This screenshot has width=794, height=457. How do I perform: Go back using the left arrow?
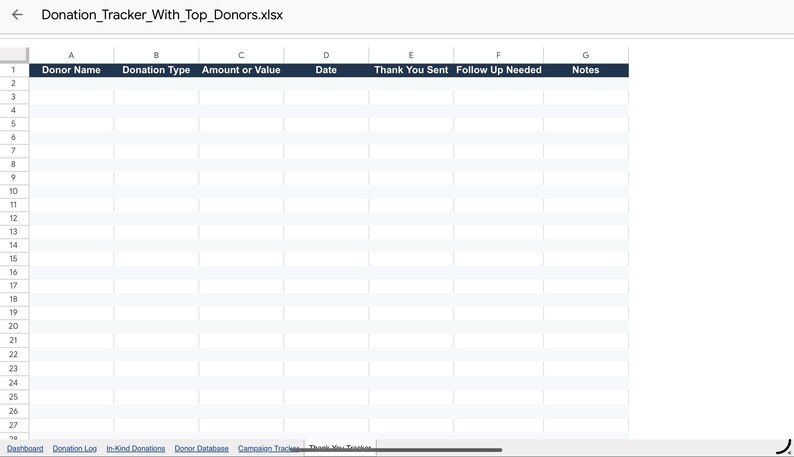click(x=17, y=15)
